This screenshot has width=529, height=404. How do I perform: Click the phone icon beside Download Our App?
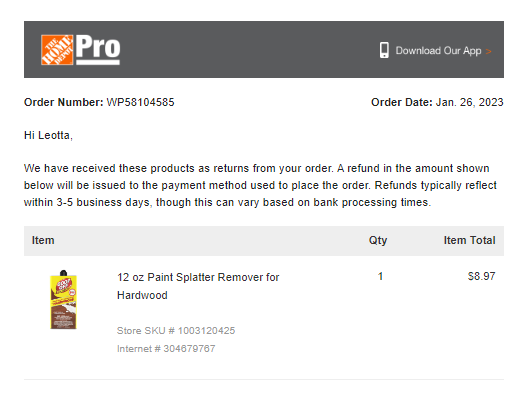pyautogui.click(x=384, y=50)
